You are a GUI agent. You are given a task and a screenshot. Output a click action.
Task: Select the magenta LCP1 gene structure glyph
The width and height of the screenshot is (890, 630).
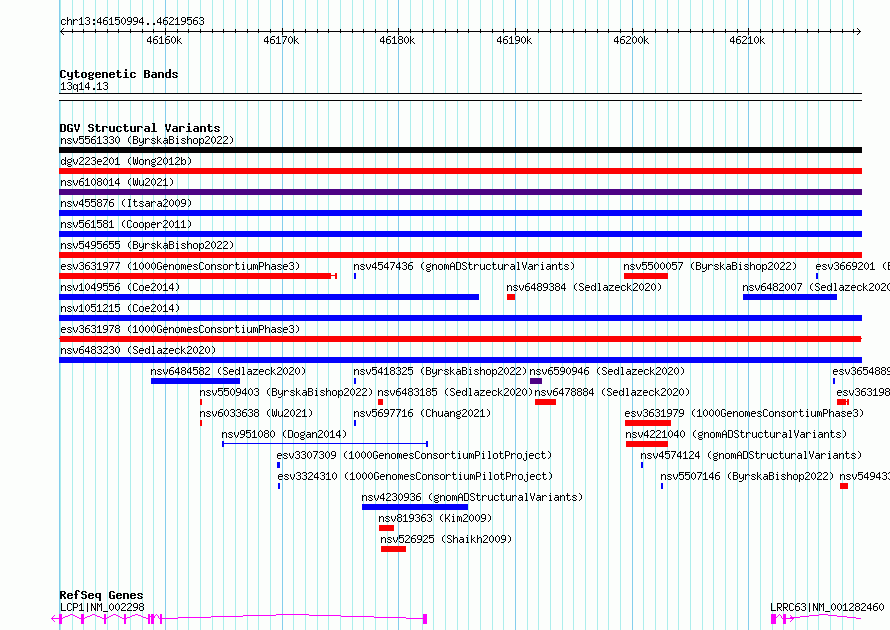pyautogui.click(x=239, y=619)
